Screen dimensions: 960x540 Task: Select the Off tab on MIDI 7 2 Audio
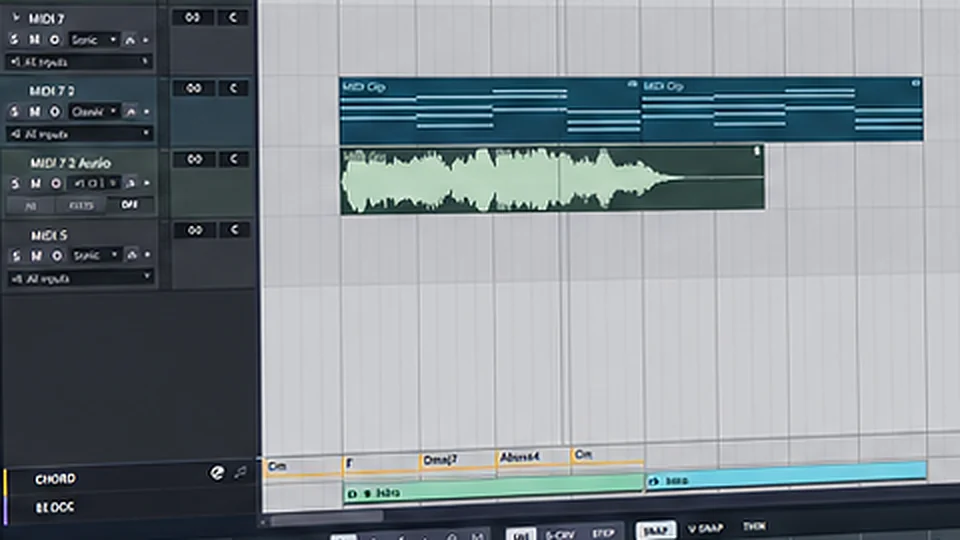[x=129, y=204]
